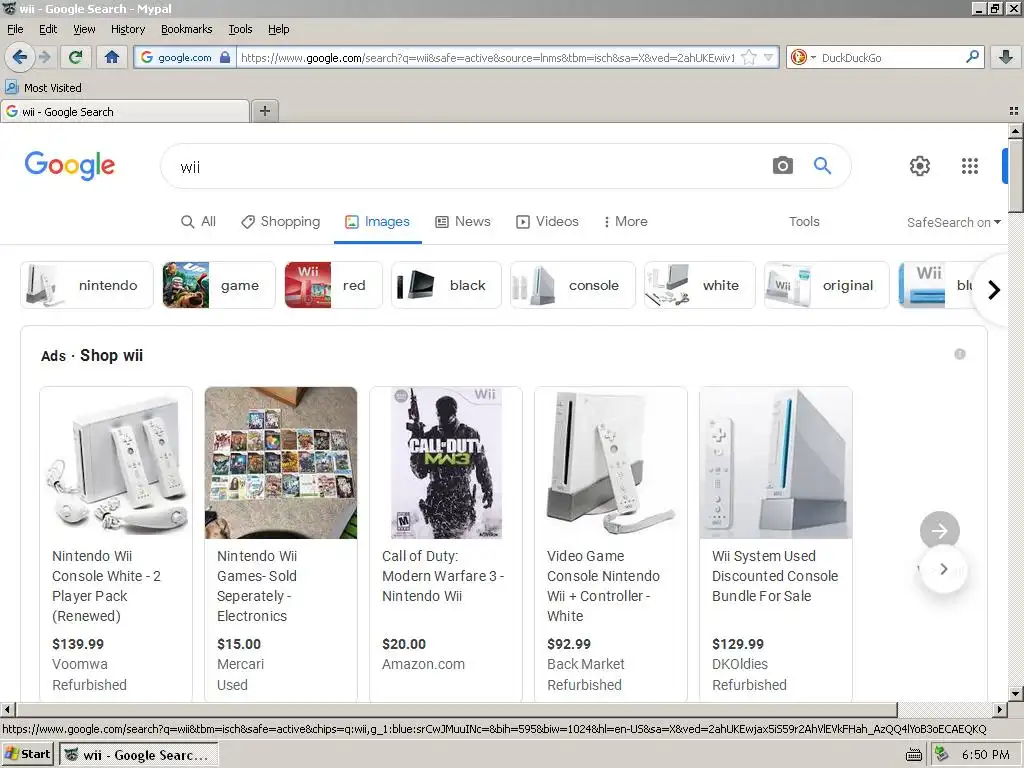The height and width of the screenshot is (768, 1024).
Task: Open the File menu
Action: point(15,29)
